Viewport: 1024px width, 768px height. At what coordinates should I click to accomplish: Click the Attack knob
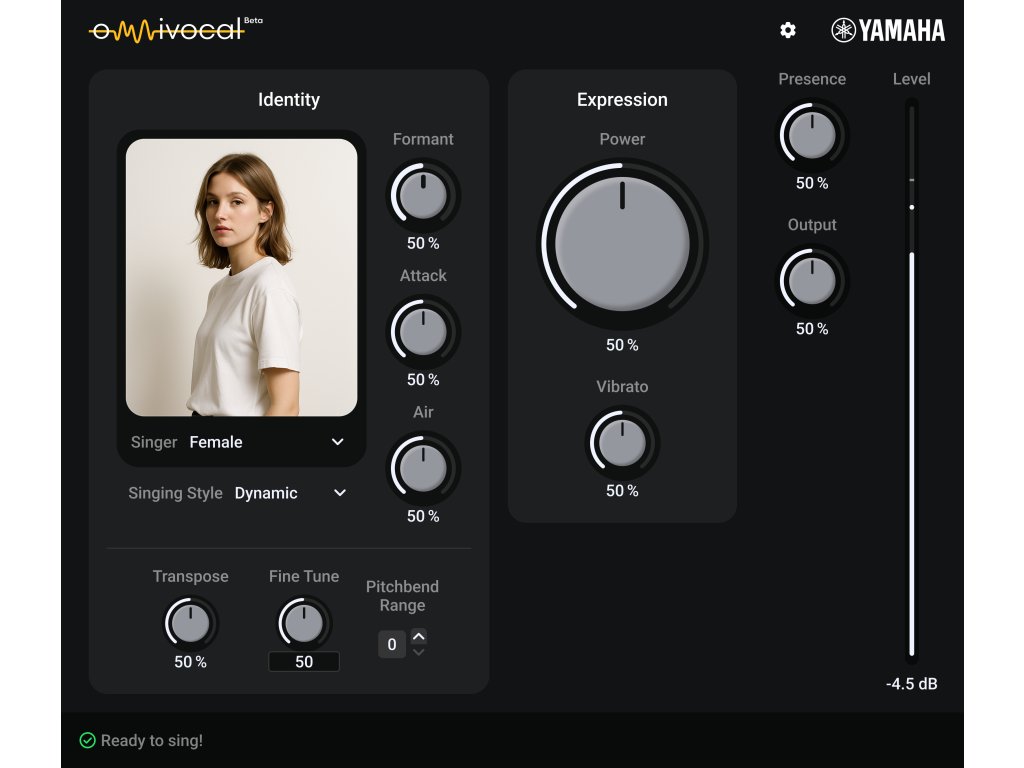[x=423, y=332]
